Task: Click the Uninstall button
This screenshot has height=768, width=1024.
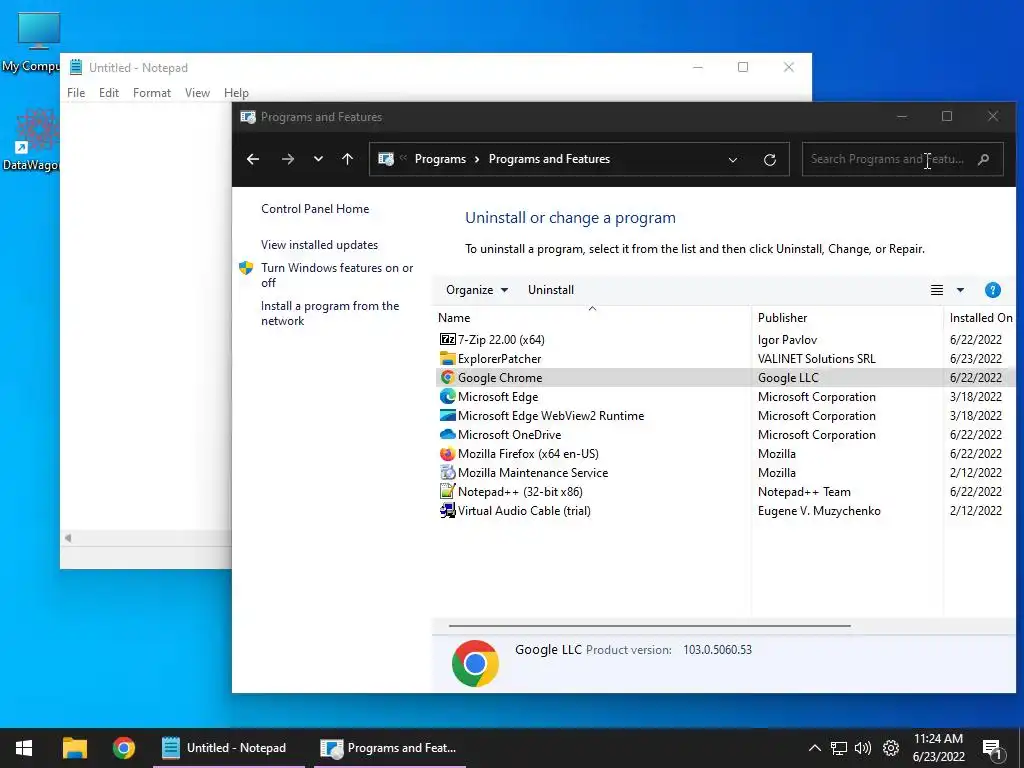Action: click(x=551, y=290)
